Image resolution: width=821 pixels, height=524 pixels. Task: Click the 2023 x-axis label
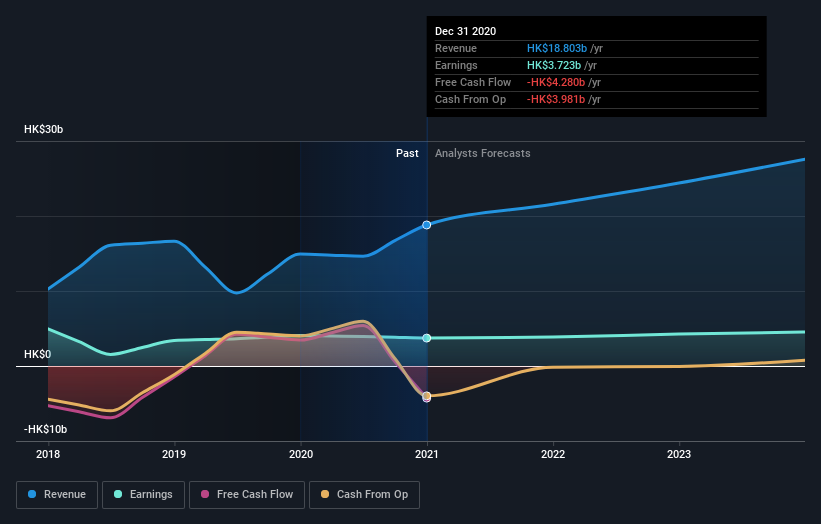pyautogui.click(x=679, y=454)
